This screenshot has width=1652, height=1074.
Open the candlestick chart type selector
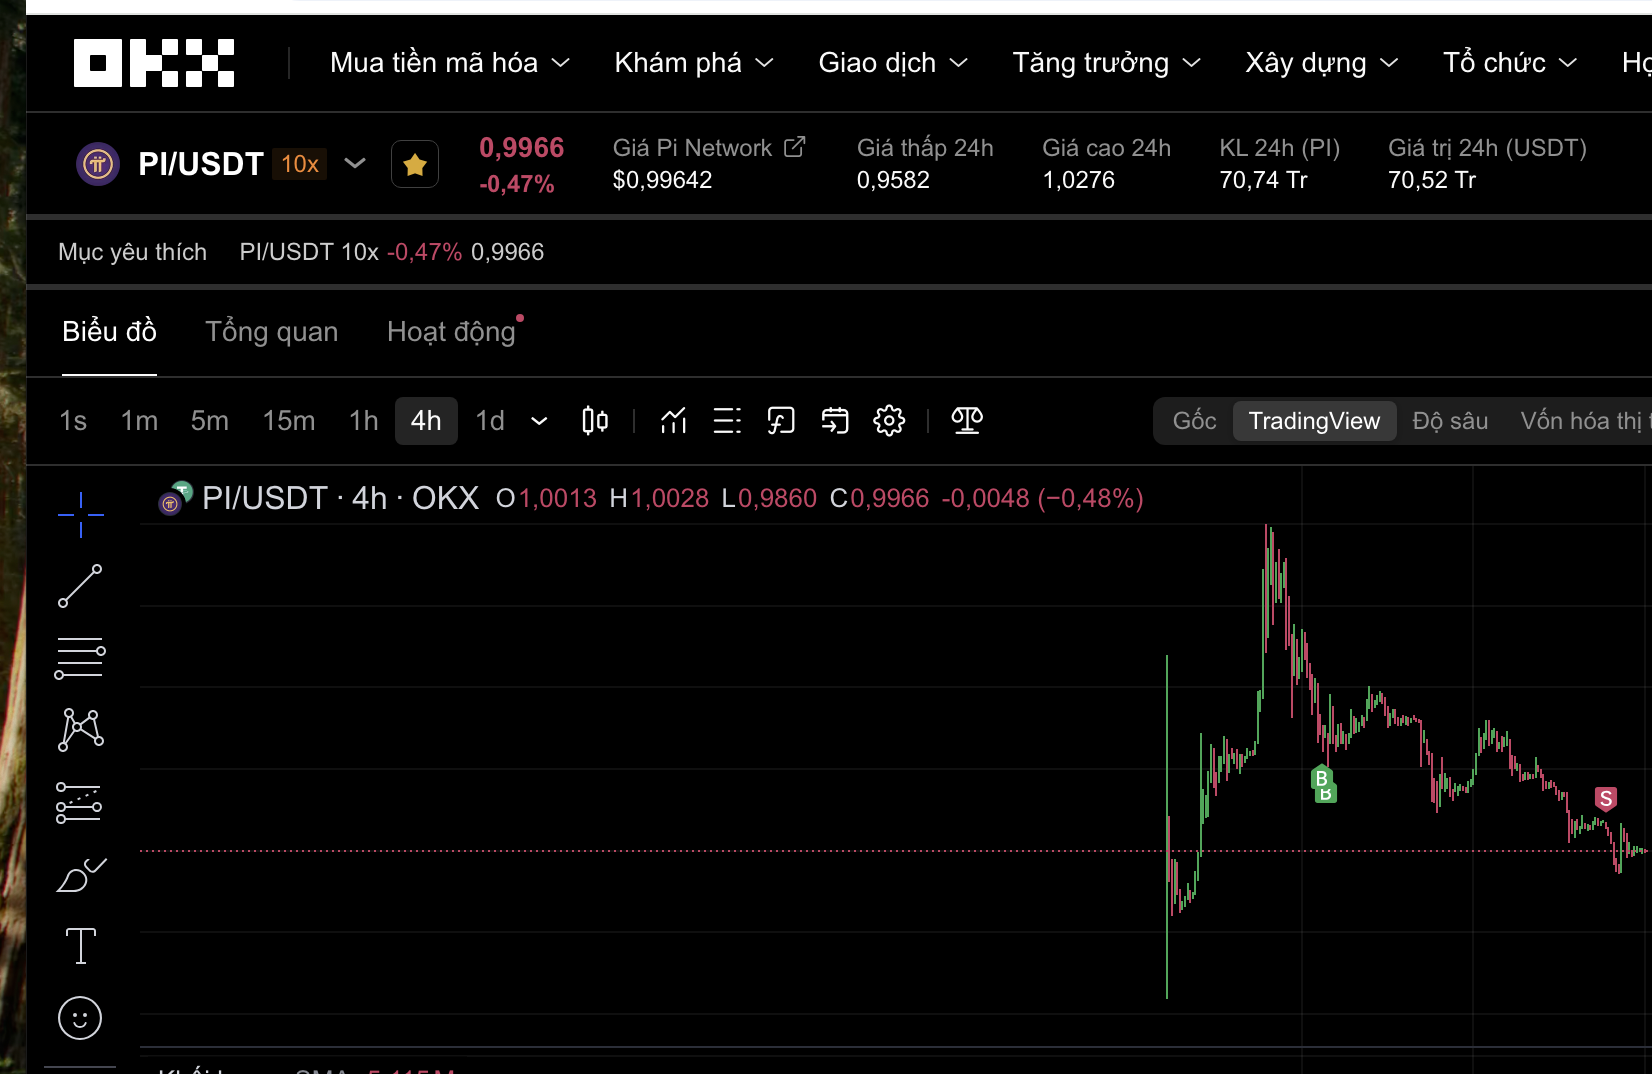coord(595,421)
